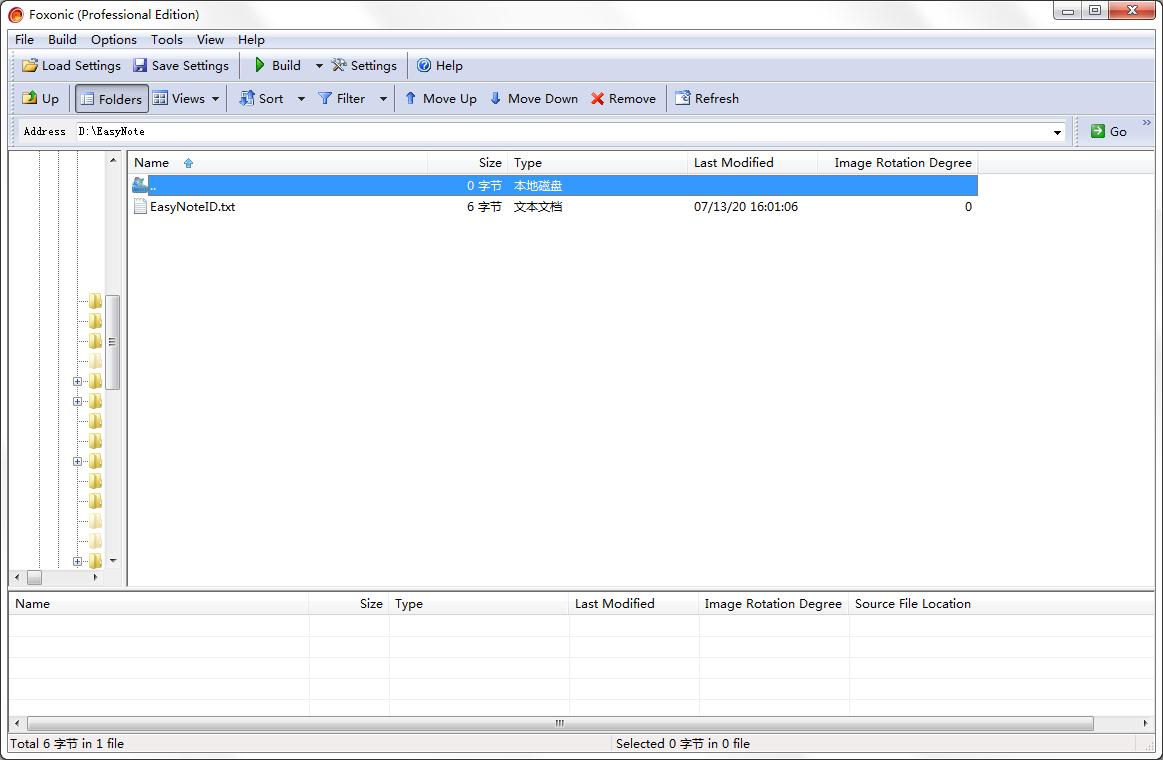Viewport: 1163px width, 760px height.
Task: Click the Sort toolbar button
Action: pyautogui.click(x=262, y=99)
